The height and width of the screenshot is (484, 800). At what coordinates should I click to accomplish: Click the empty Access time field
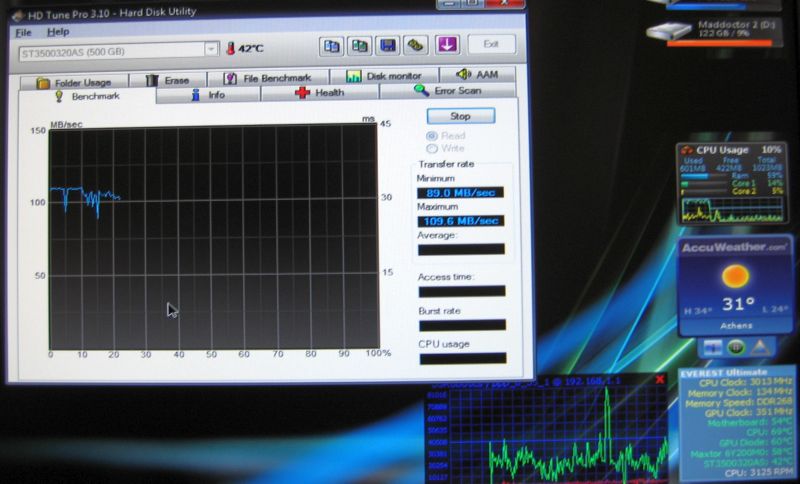click(462, 291)
